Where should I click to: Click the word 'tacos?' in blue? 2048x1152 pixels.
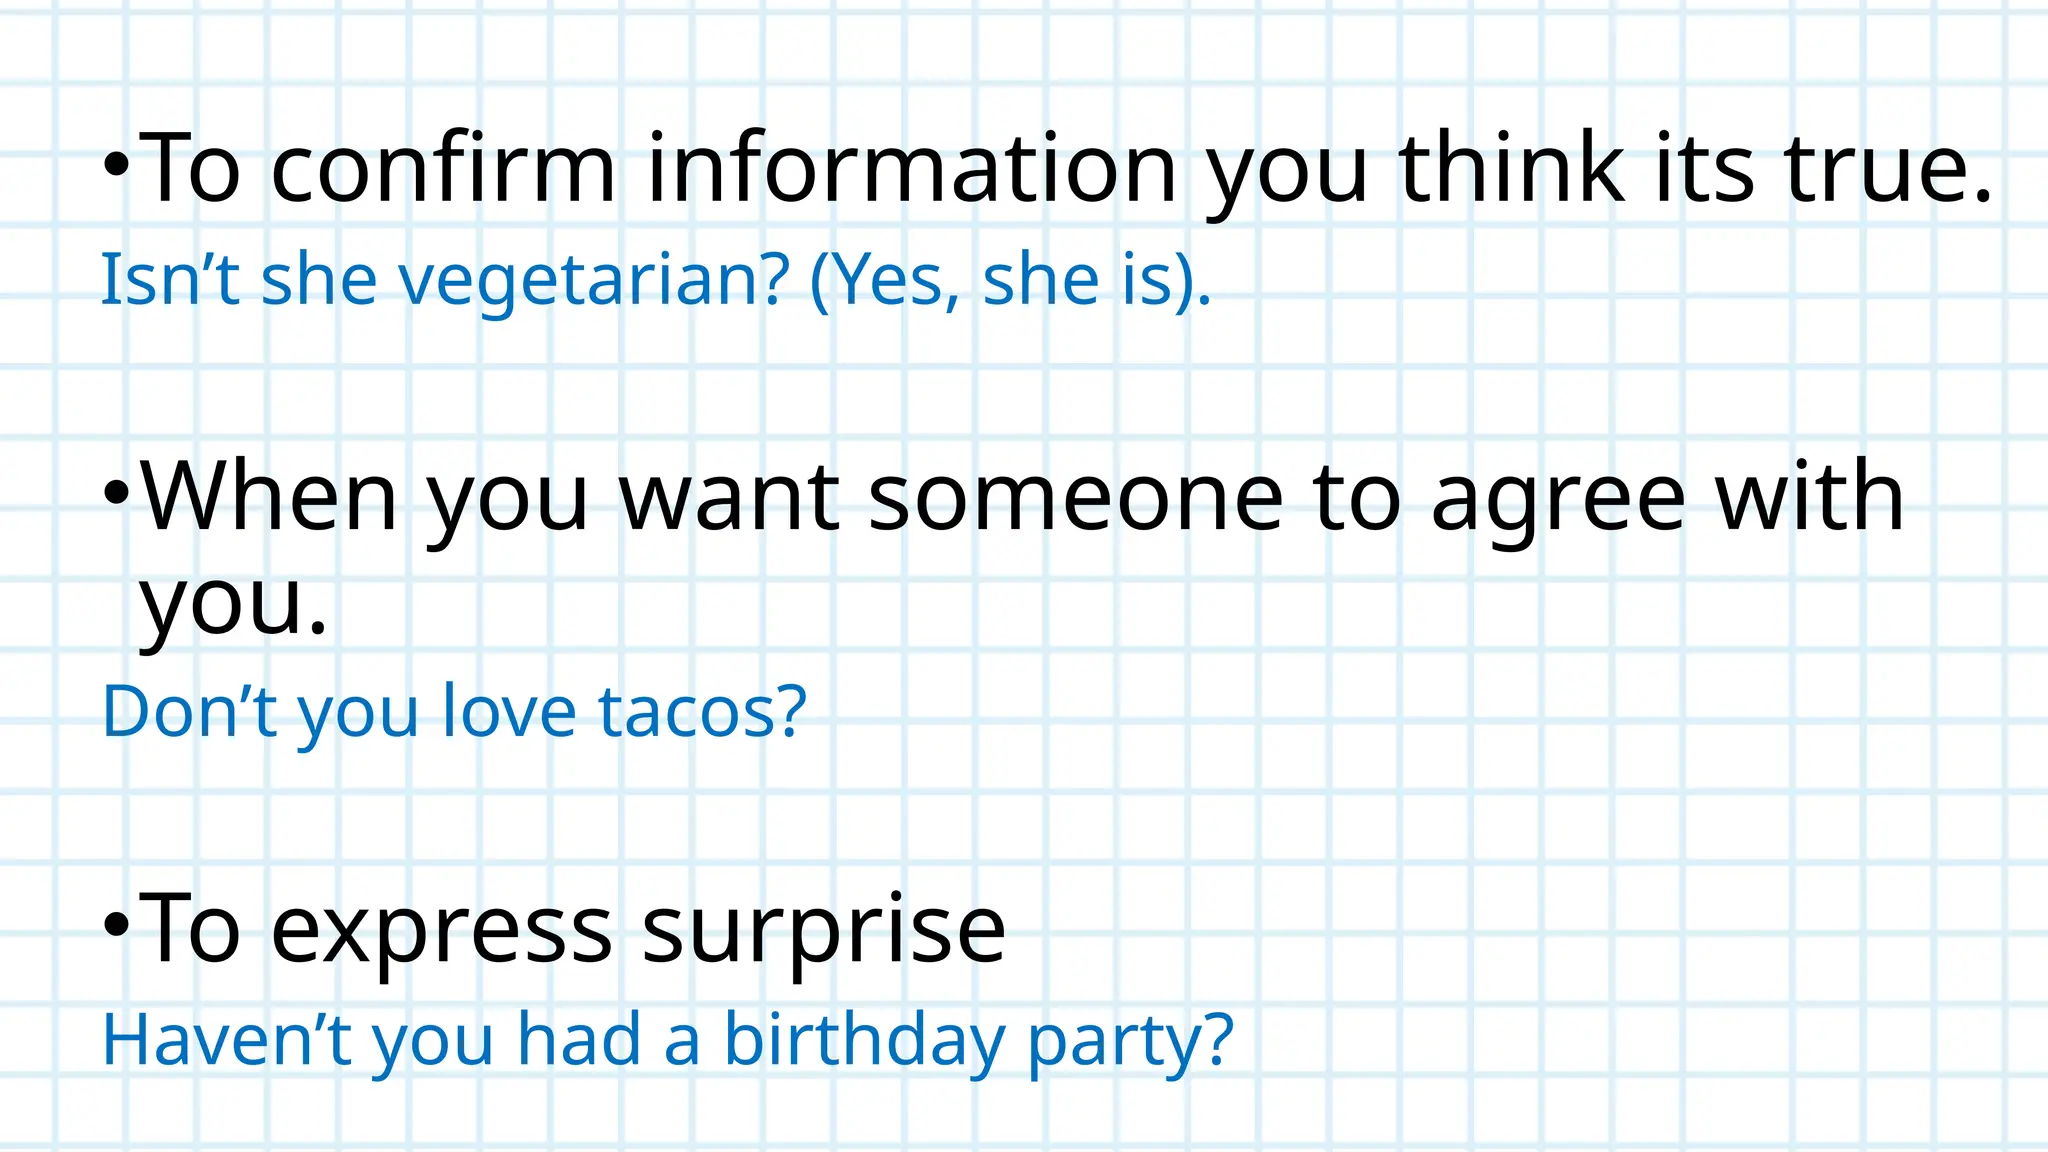click(702, 712)
